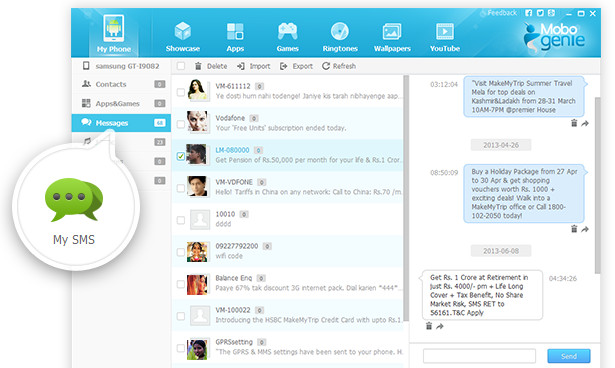
Task: Check the Balance Enq conversation checkbox
Action: click(181, 284)
